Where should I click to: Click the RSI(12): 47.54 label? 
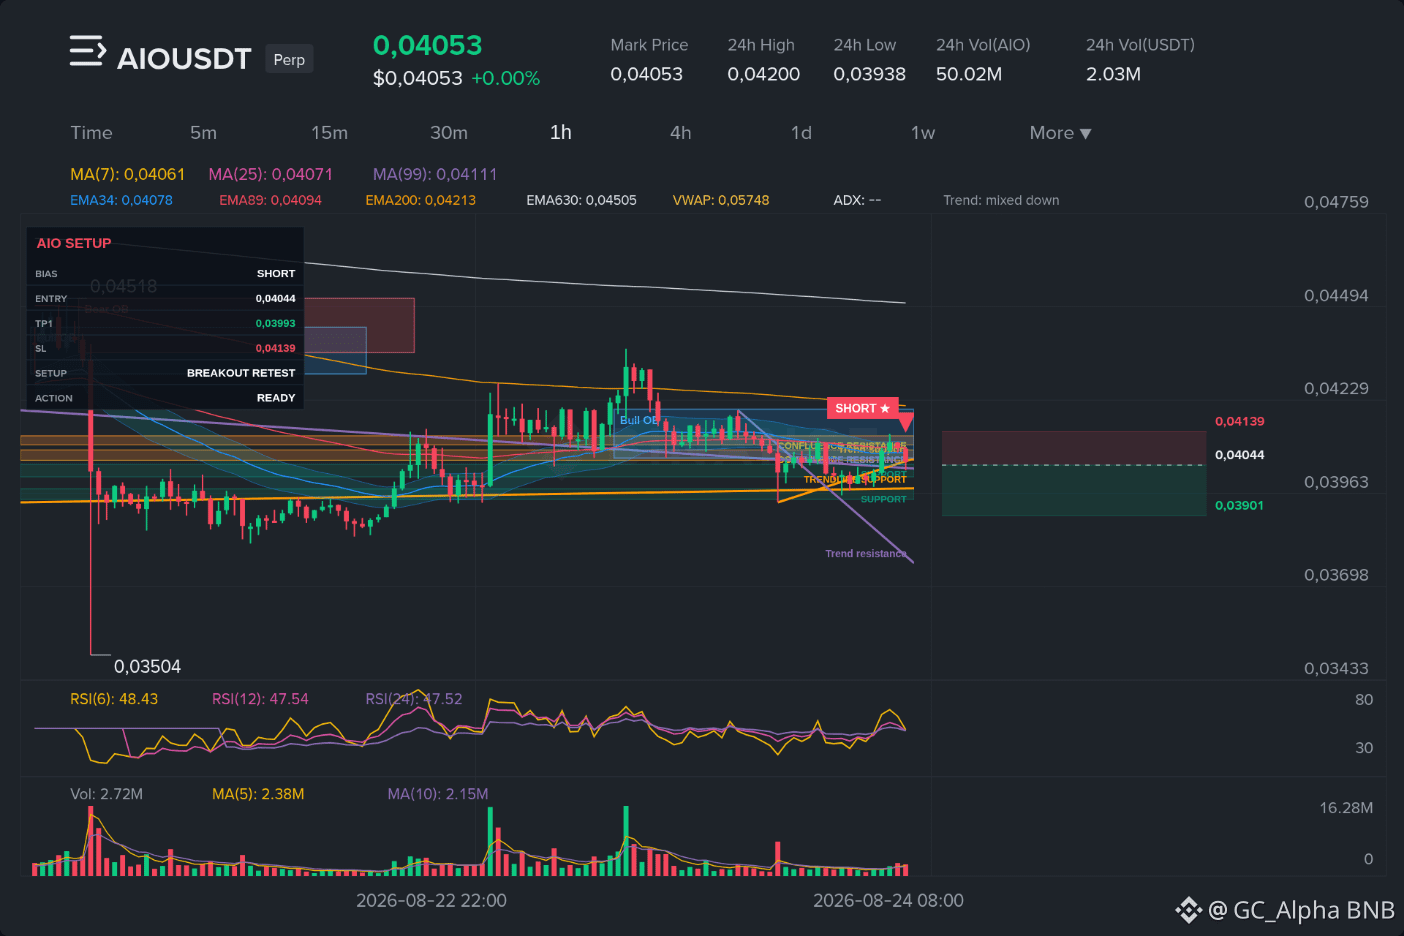pyautogui.click(x=260, y=699)
